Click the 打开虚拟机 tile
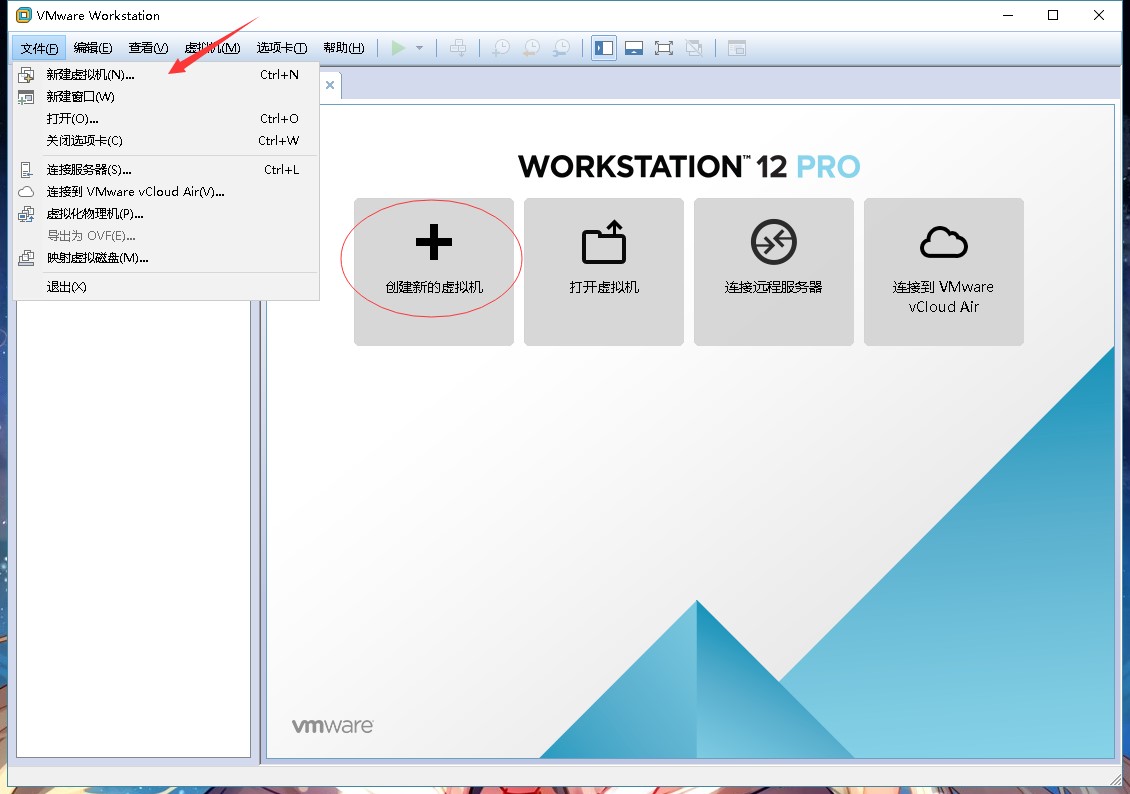The image size is (1130, 794). point(604,272)
